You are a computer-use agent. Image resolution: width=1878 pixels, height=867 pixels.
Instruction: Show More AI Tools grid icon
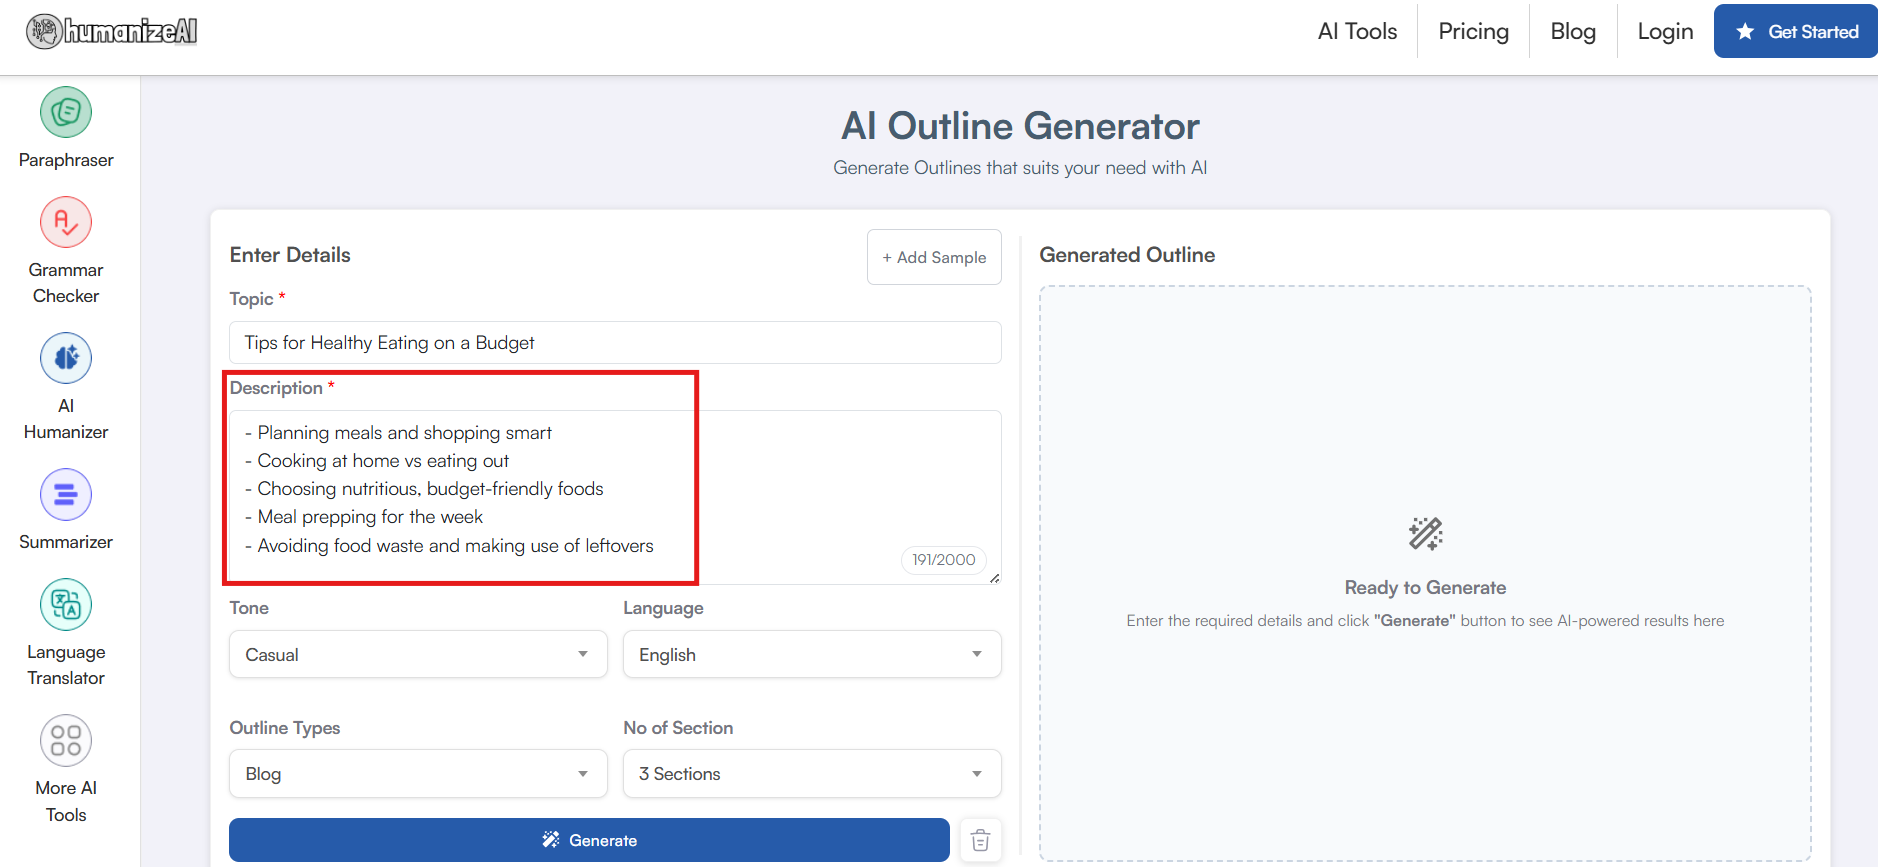click(66, 740)
